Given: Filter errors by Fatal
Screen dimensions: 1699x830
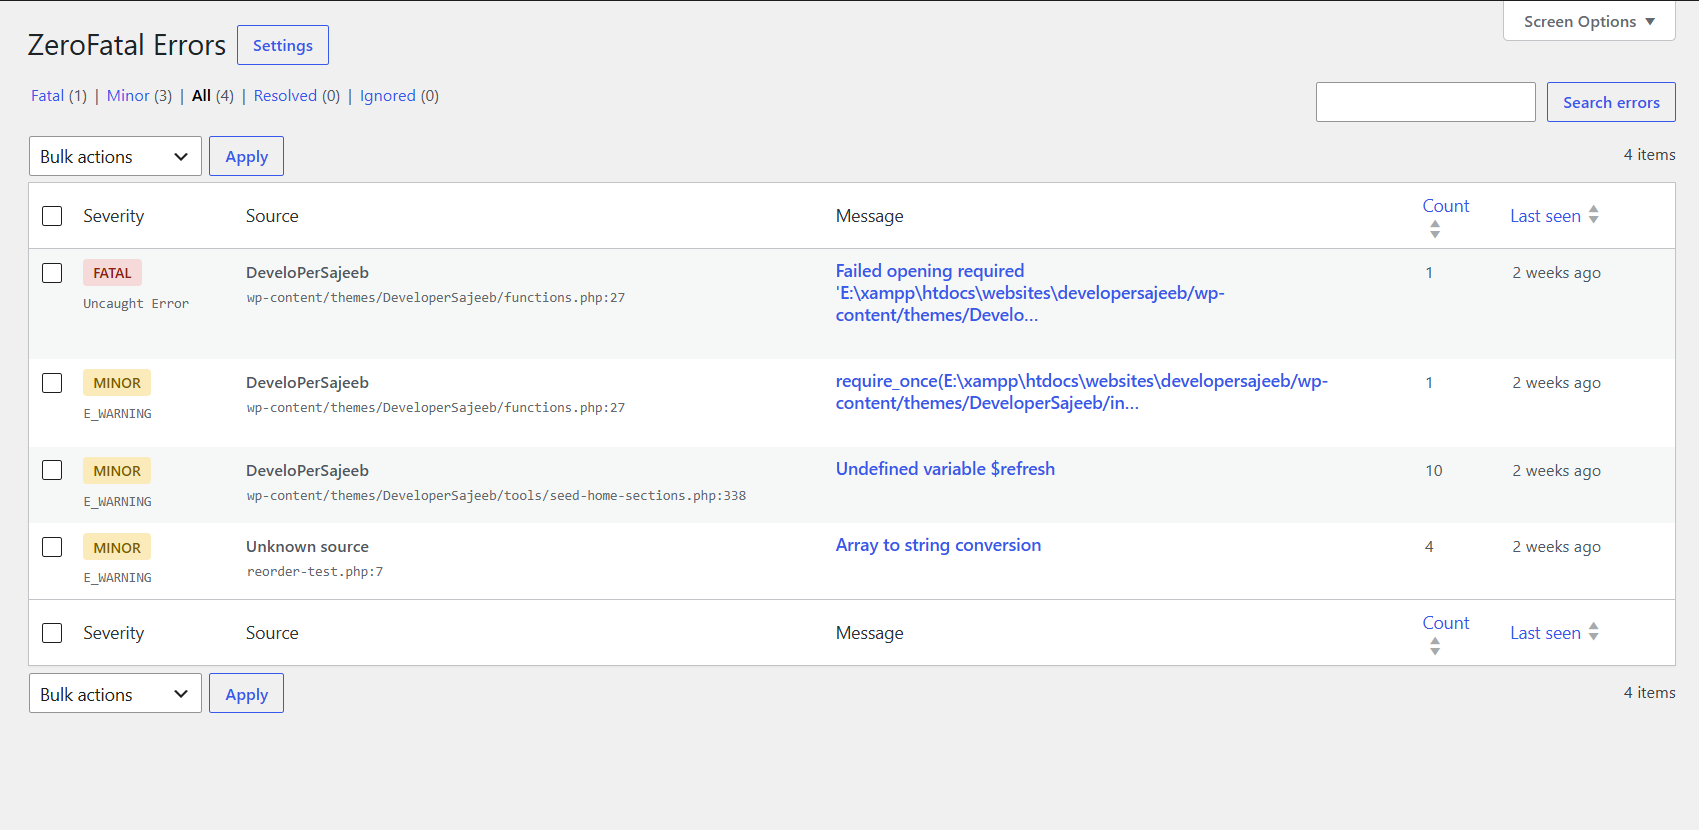Looking at the screenshot, I should [x=47, y=96].
